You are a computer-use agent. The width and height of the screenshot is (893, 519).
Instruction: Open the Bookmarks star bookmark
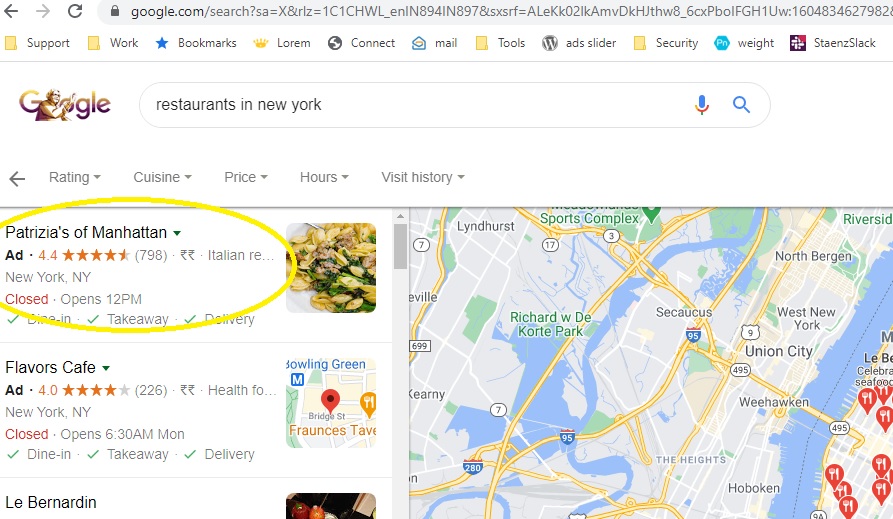[x=196, y=43]
